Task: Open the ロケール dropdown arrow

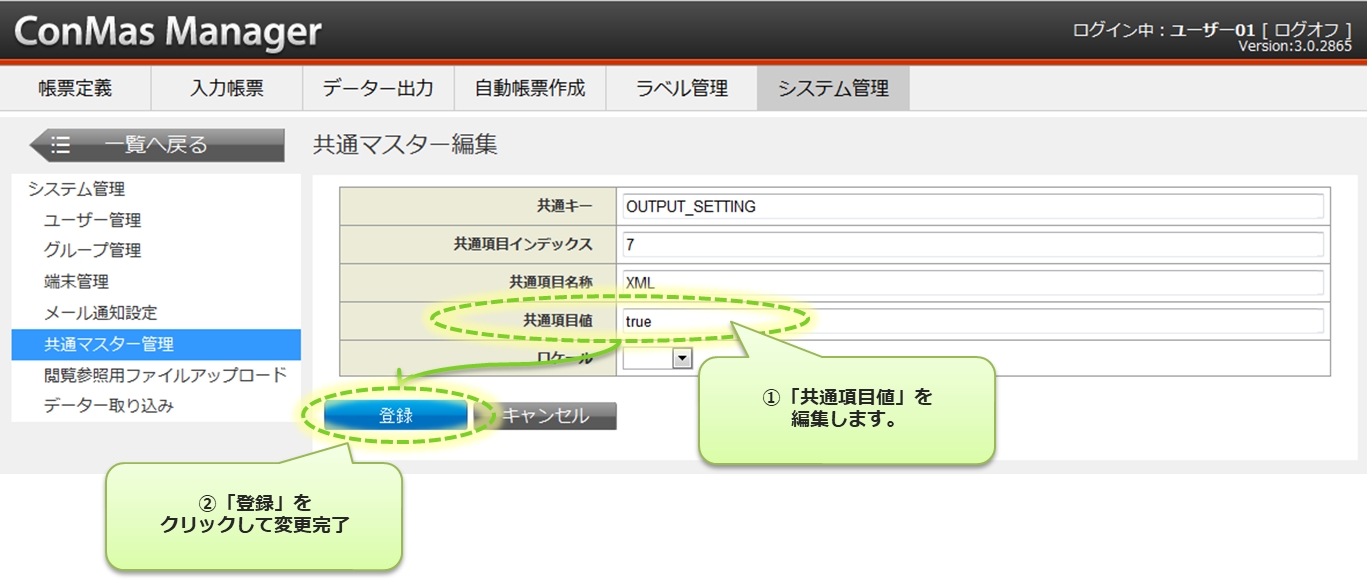Action: [683, 358]
